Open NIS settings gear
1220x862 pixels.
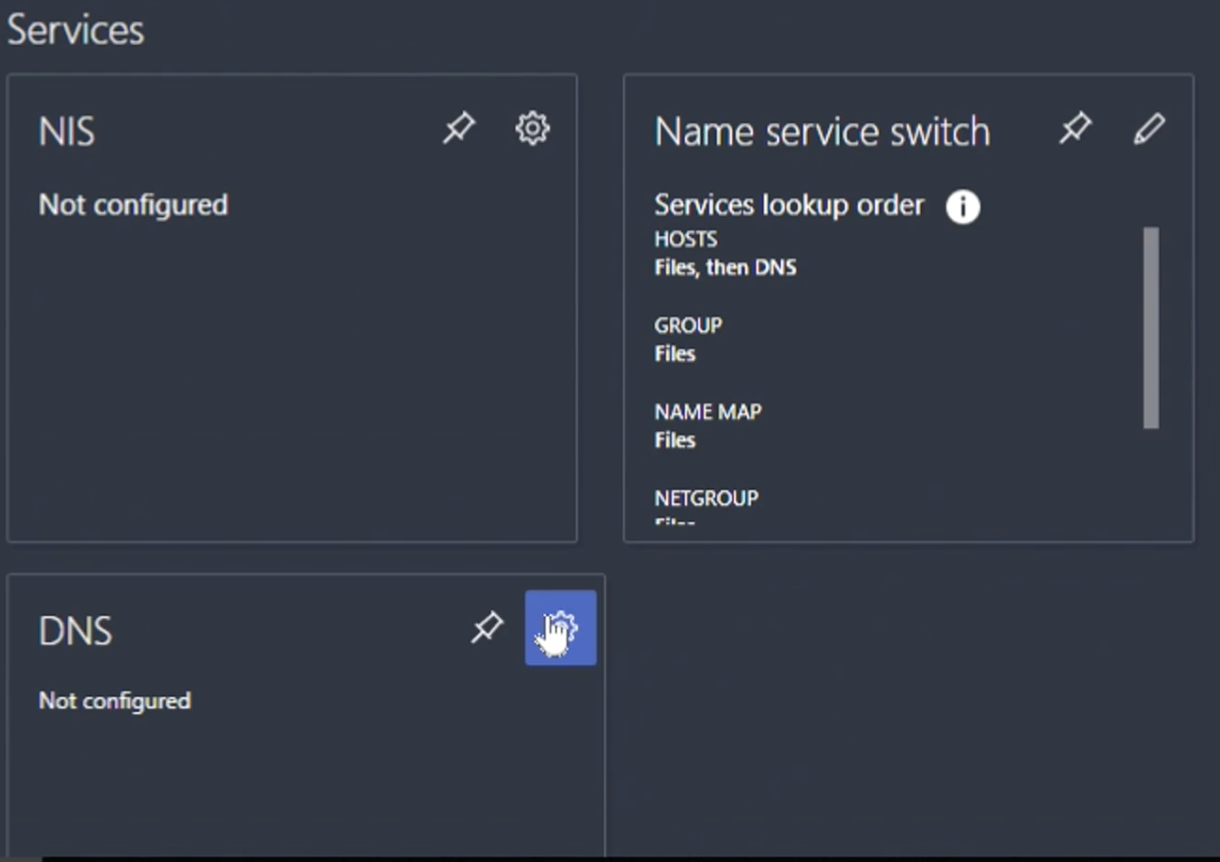pos(532,128)
